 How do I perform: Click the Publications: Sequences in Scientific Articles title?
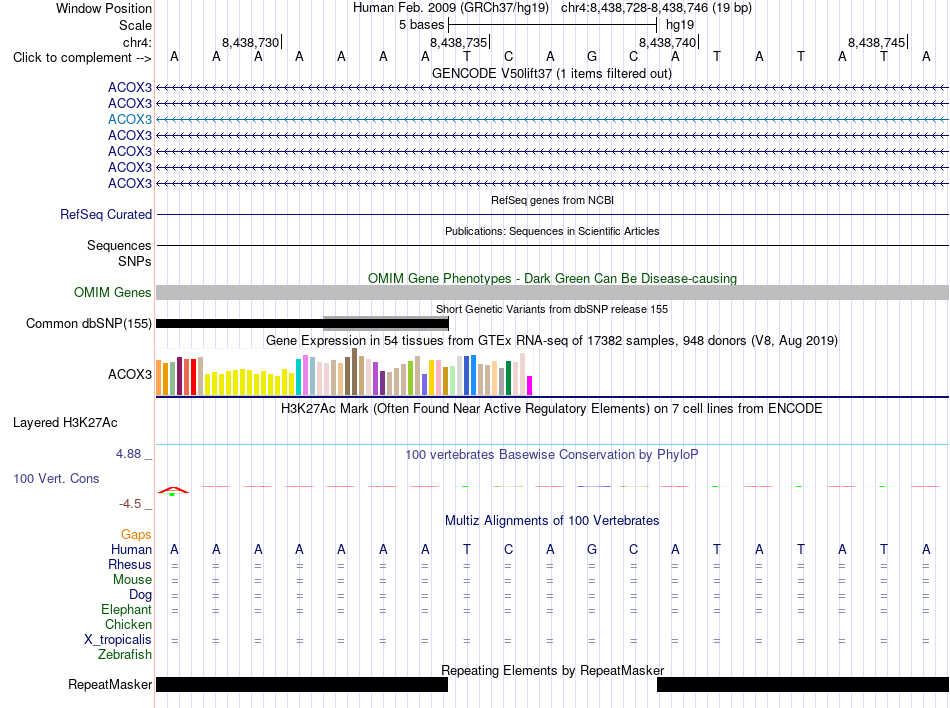(x=552, y=231)
